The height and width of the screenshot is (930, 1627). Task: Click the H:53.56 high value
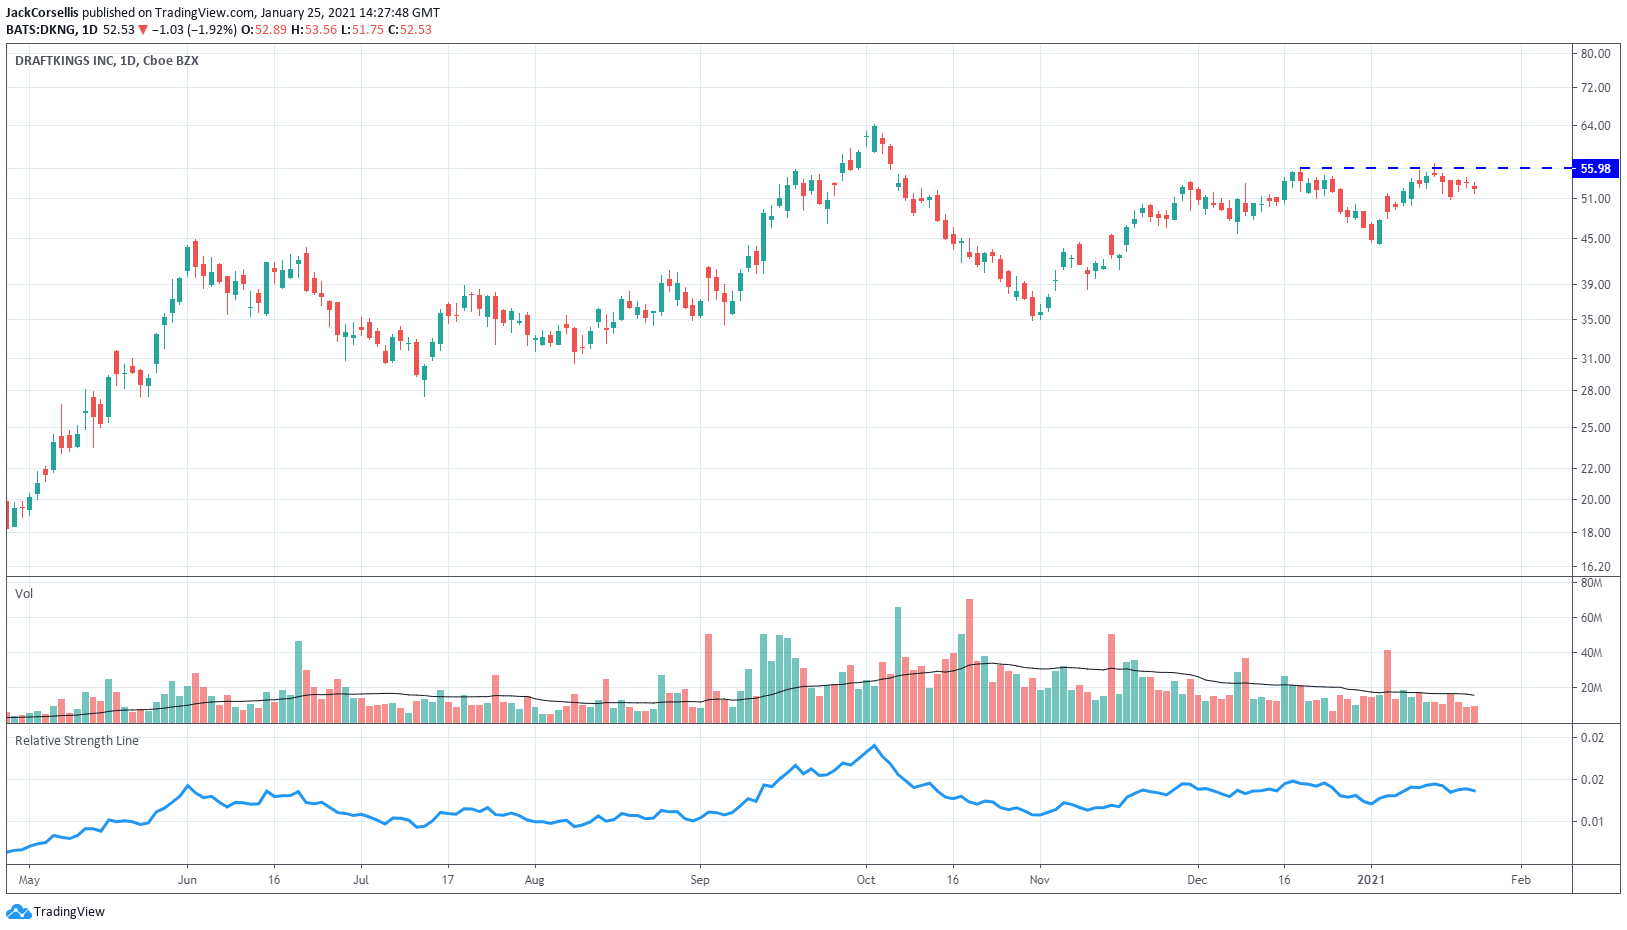pos(314,30)
